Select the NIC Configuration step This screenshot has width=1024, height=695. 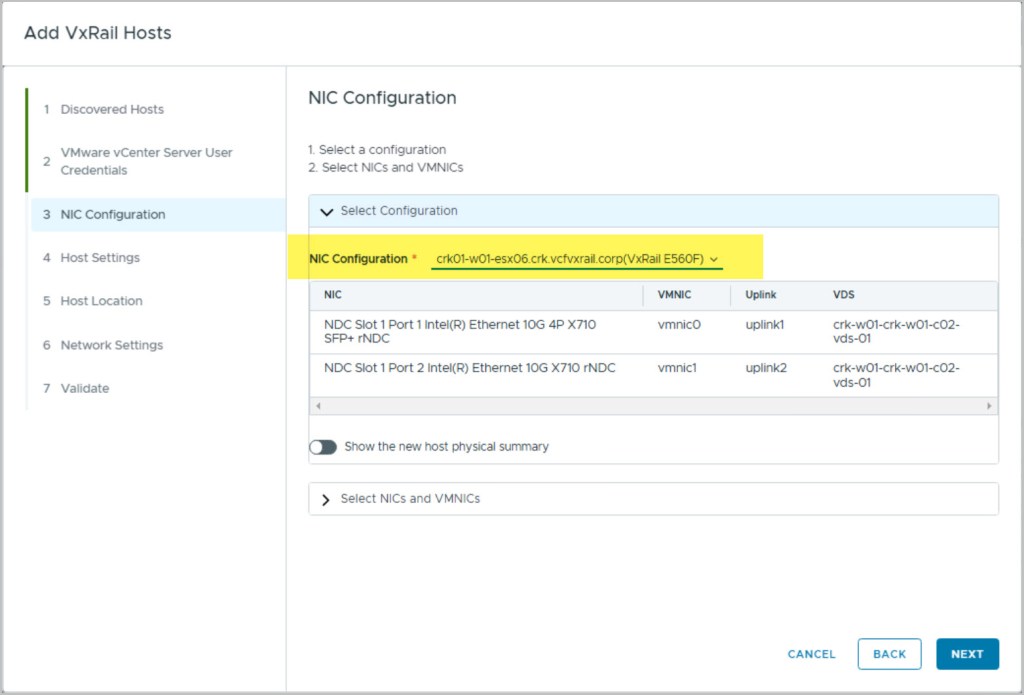[x=113, y=214]
